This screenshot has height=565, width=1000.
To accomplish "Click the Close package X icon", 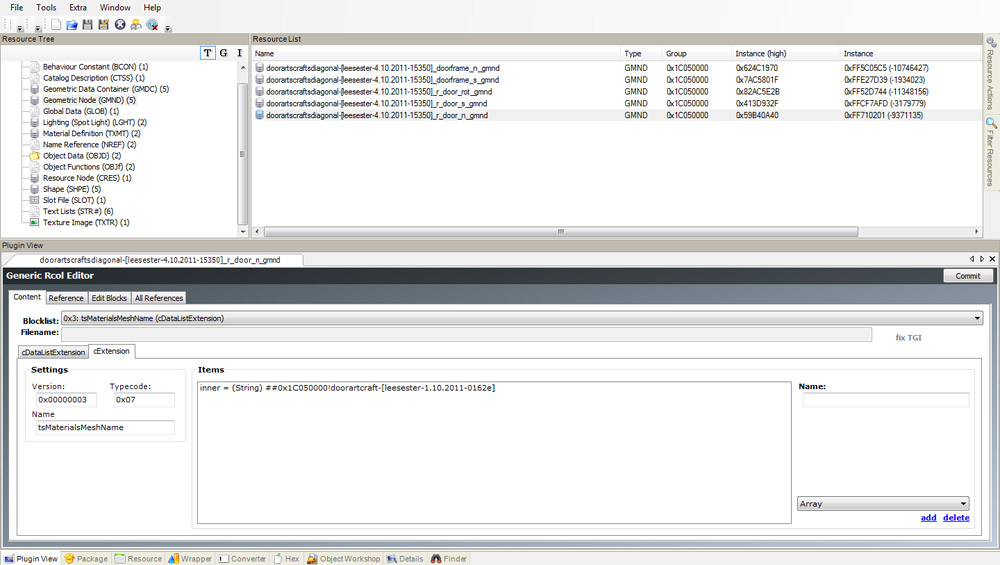I will (x=120, y=24).
